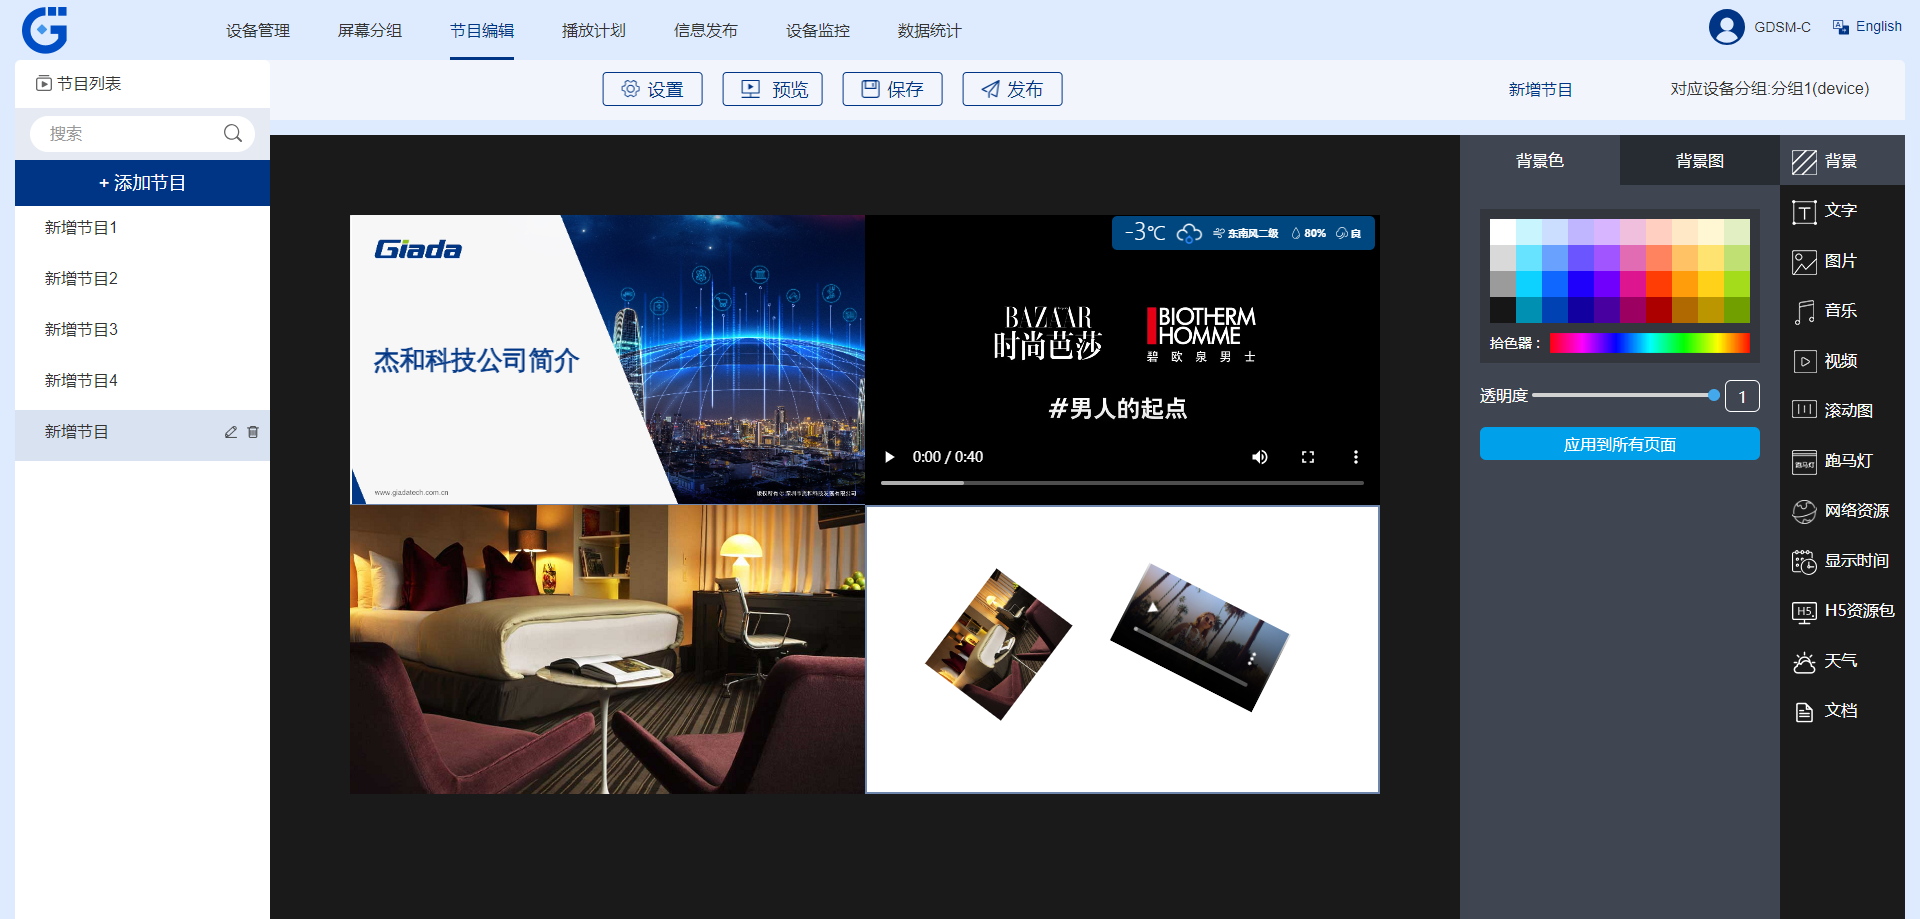Mute the video with the speaker icon

point(1260,457)
